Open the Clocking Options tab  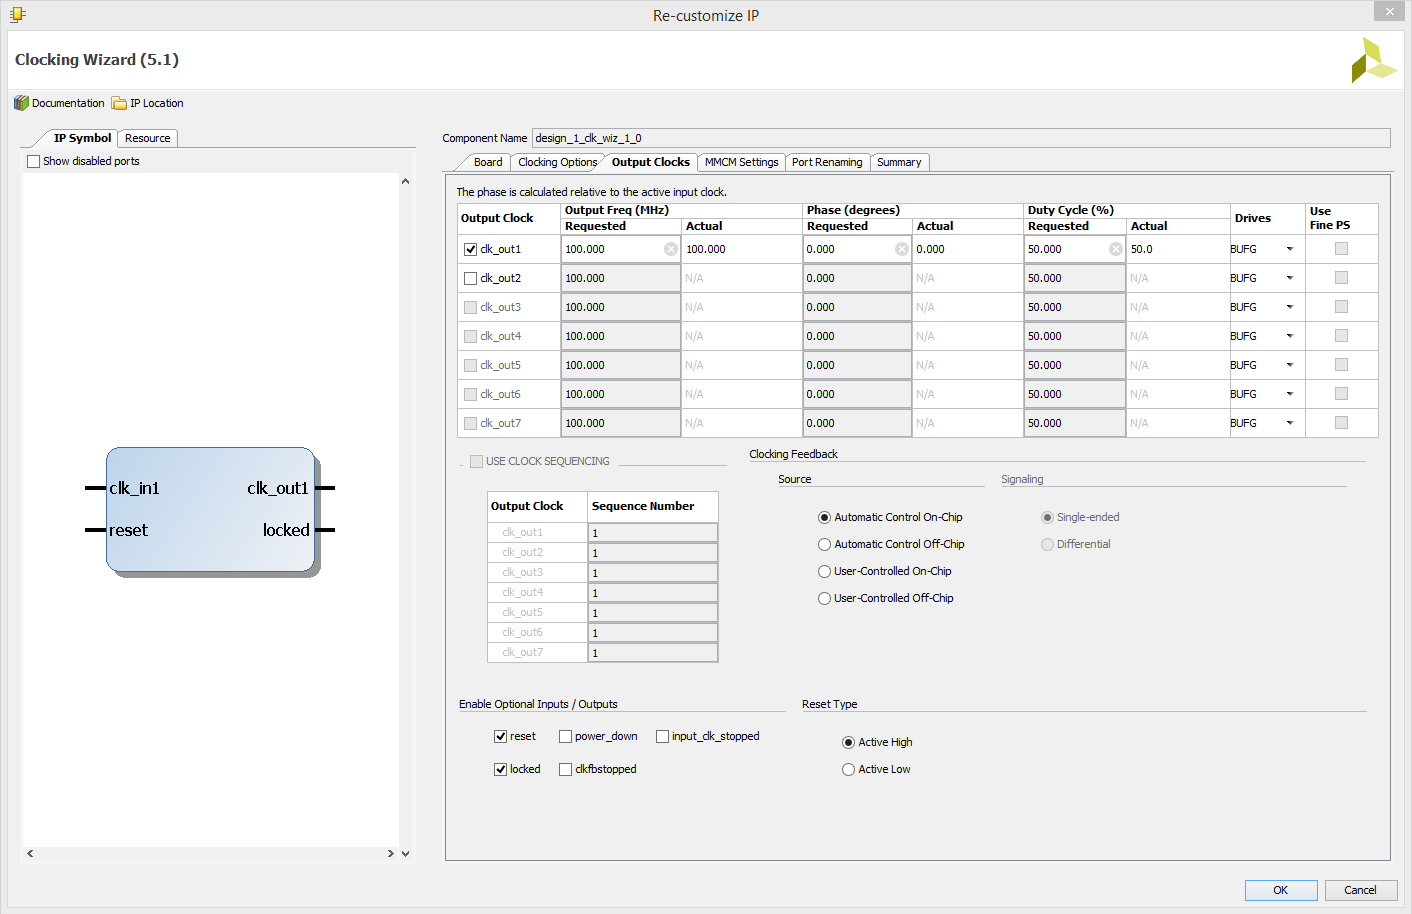(x=557, y=162)
